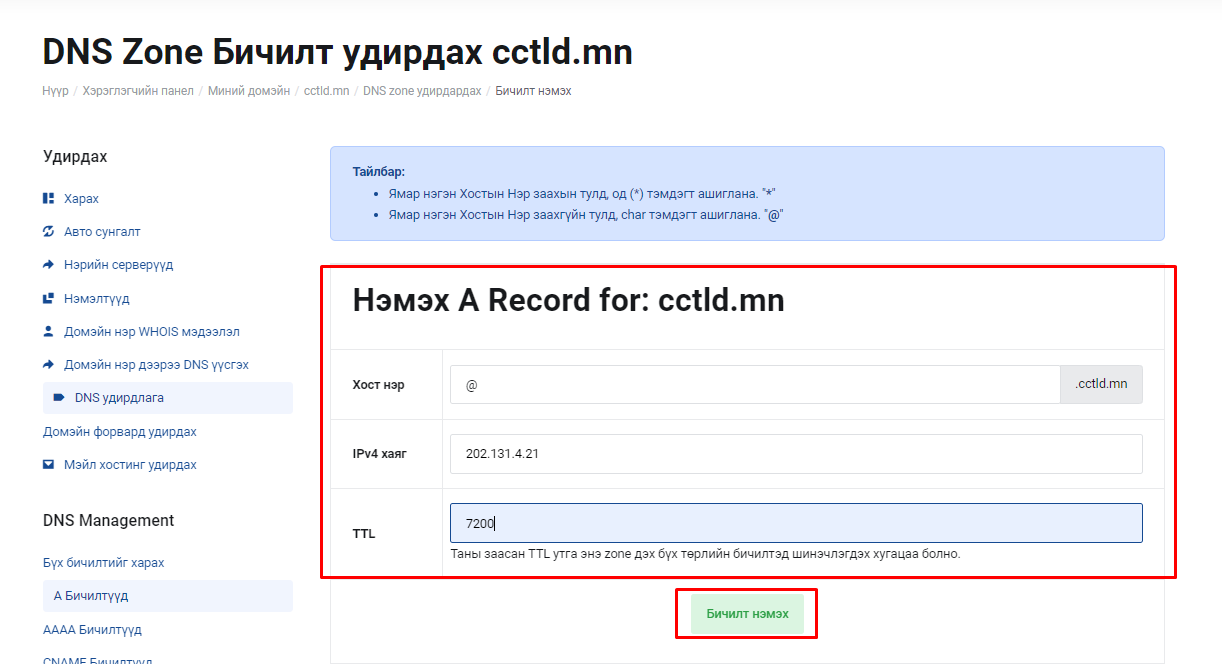
Task: Click the Бичилт нэмэх breadcrumb text
Action: tap(533, 91)
